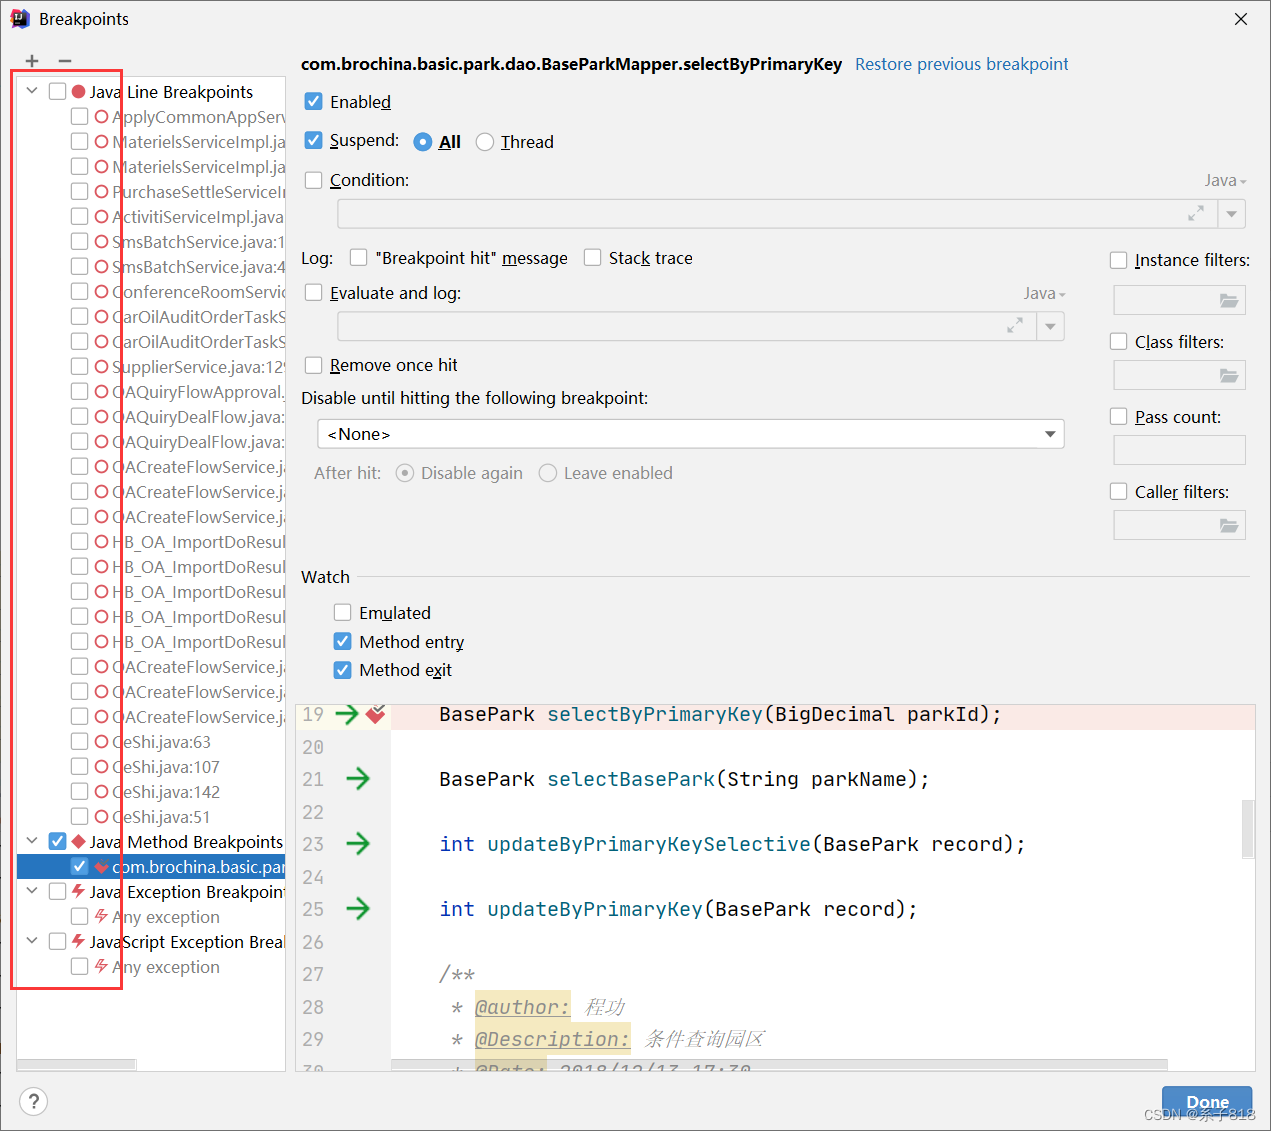Click the Done button

pos(1206,1101)
